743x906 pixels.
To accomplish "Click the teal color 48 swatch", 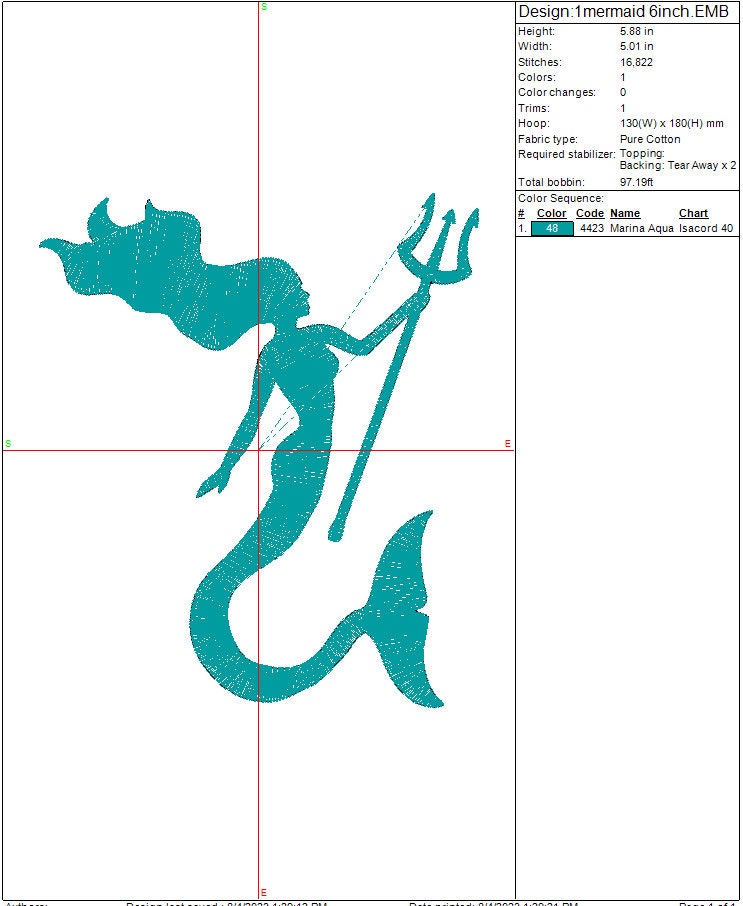I will point(552,228).
